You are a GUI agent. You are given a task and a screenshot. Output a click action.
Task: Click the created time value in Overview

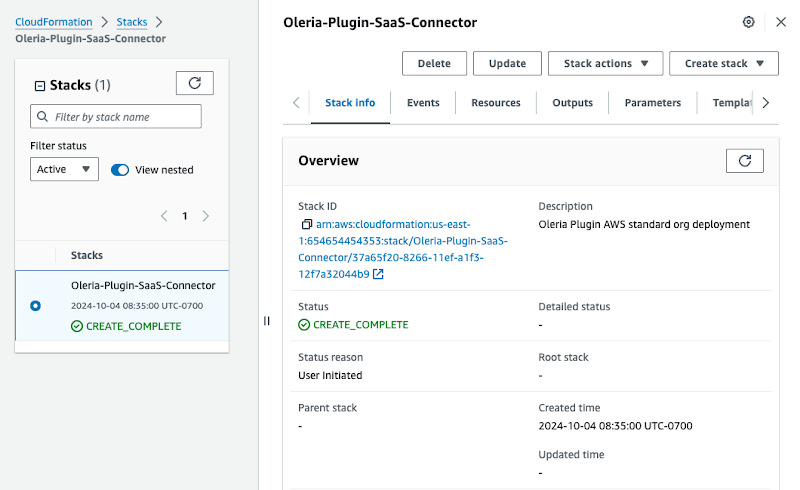[x=615, y=426]
